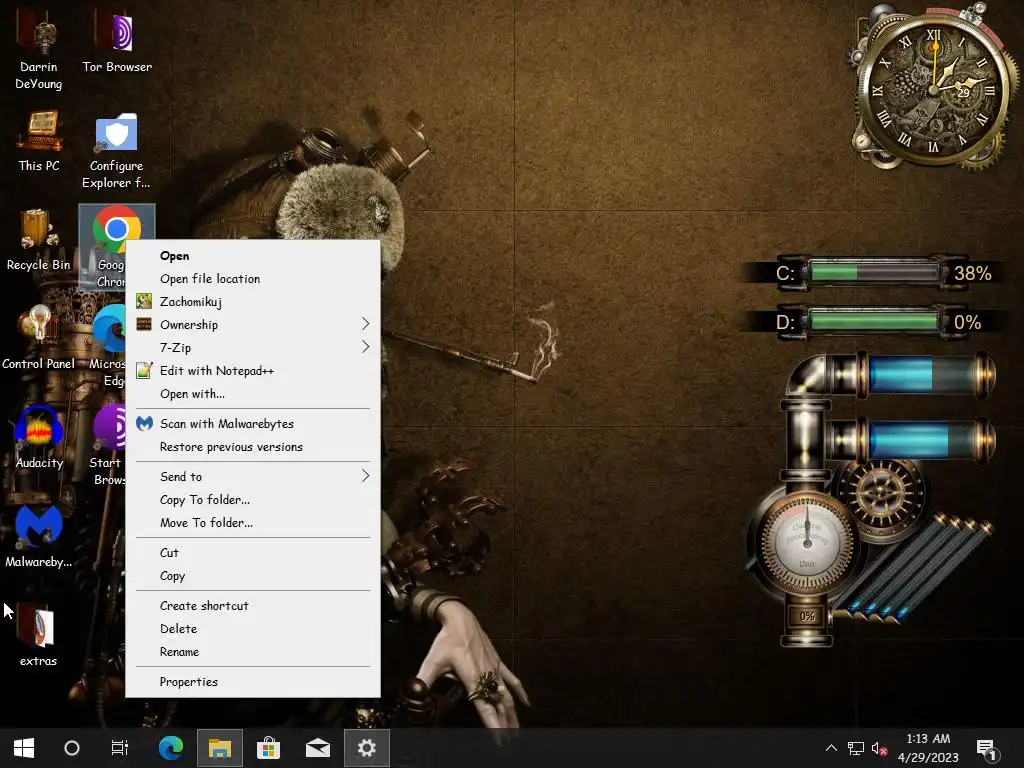Open the notification center icon
This screenshot has height=768, width=1024.
point(986,749)
